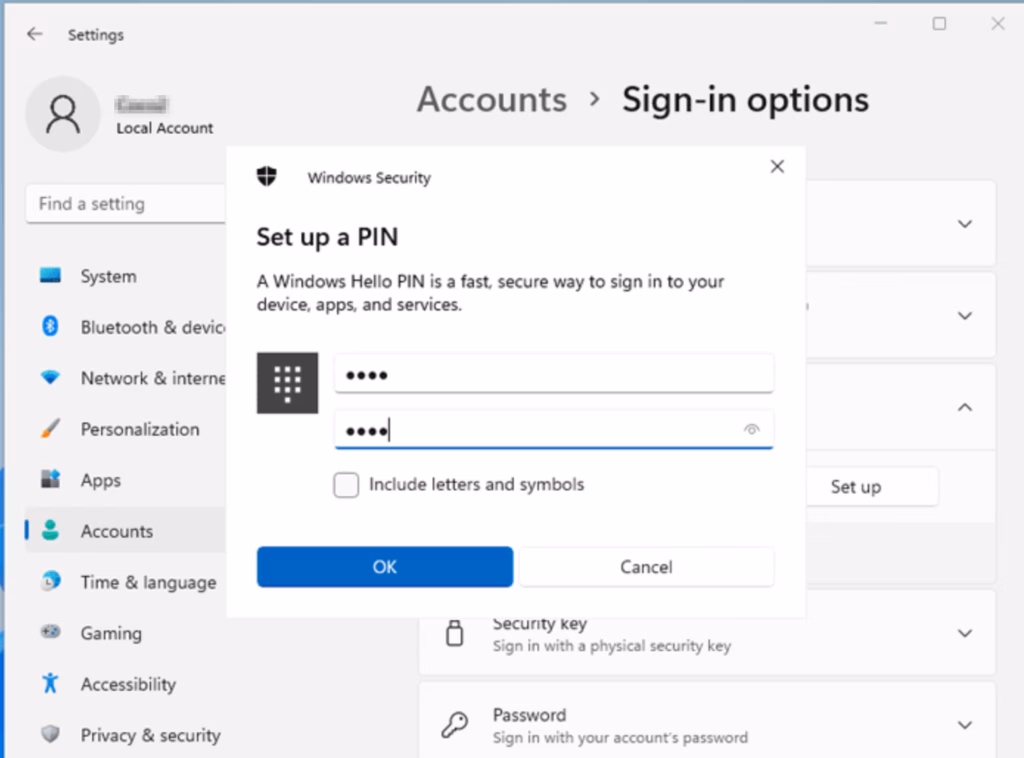
Task: Expand the Security key section chevron
Action: tap(965, 633)
